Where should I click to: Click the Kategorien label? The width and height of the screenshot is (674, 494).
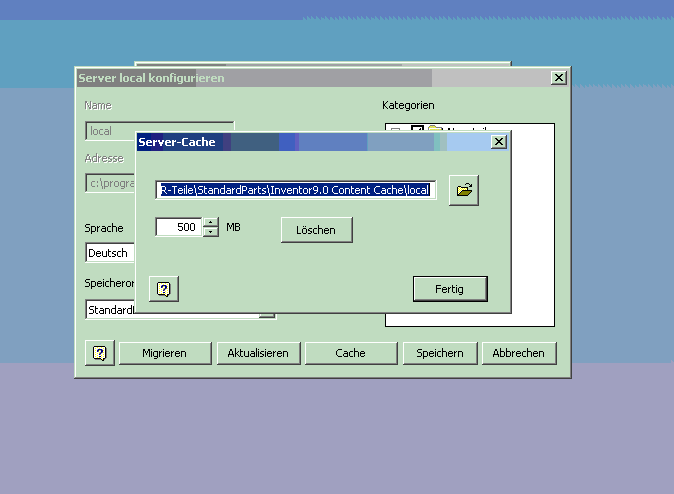408,105
